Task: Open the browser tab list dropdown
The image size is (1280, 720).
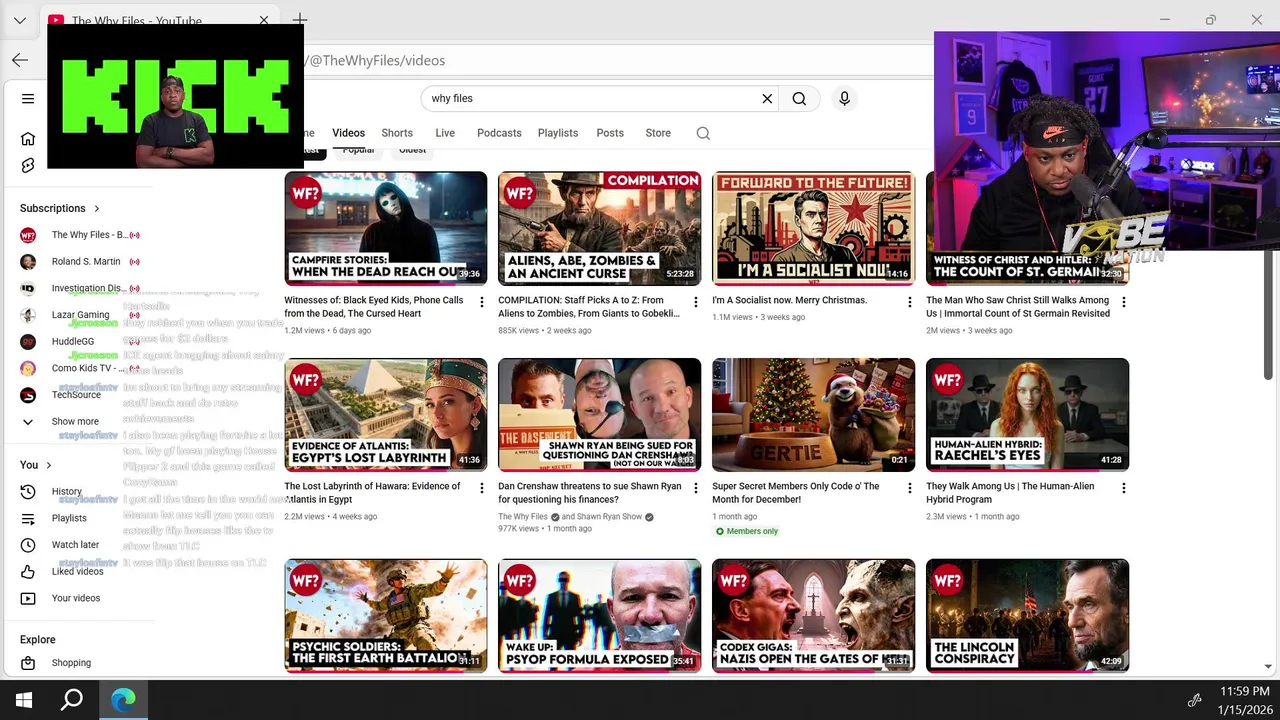Action: pos(20,20)
